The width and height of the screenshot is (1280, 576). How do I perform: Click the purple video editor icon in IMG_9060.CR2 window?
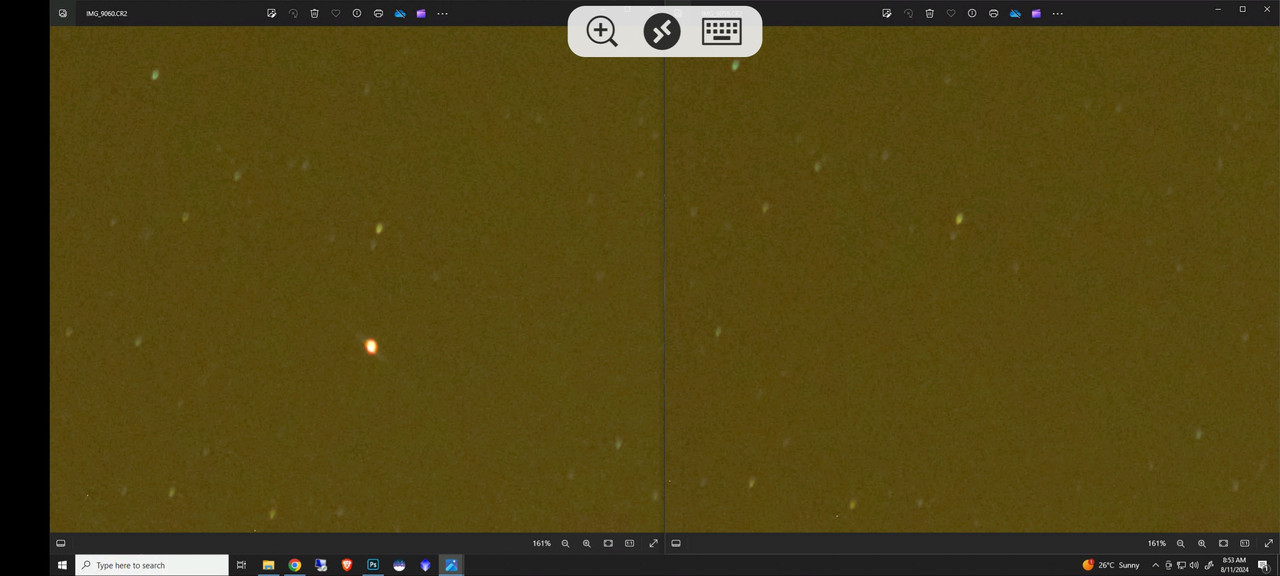[x=421, y=14]
